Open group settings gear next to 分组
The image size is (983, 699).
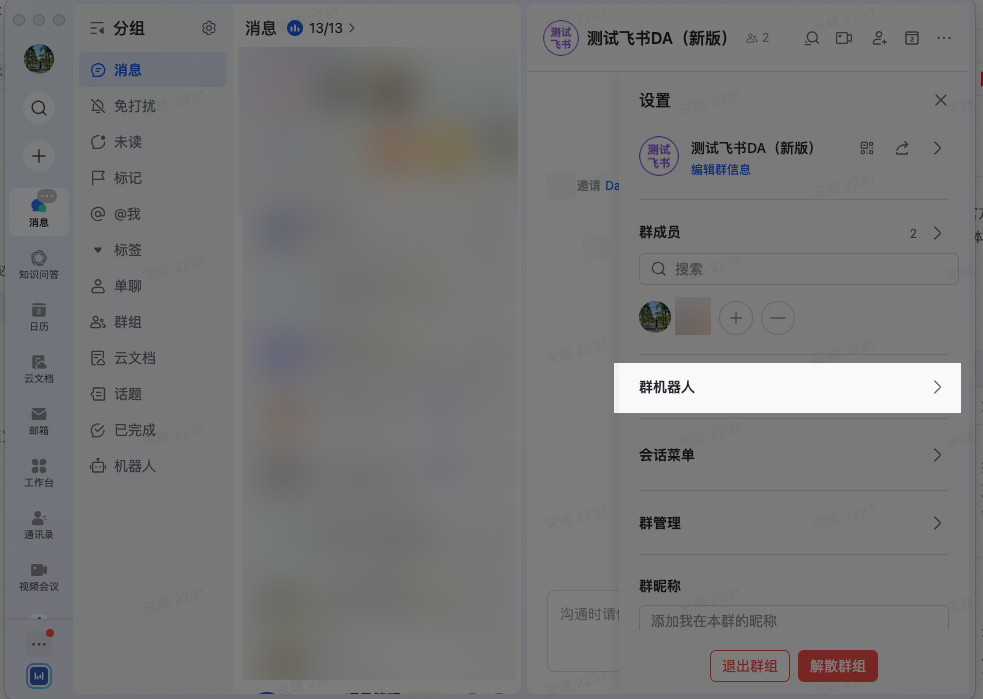(x=209, y=28)
